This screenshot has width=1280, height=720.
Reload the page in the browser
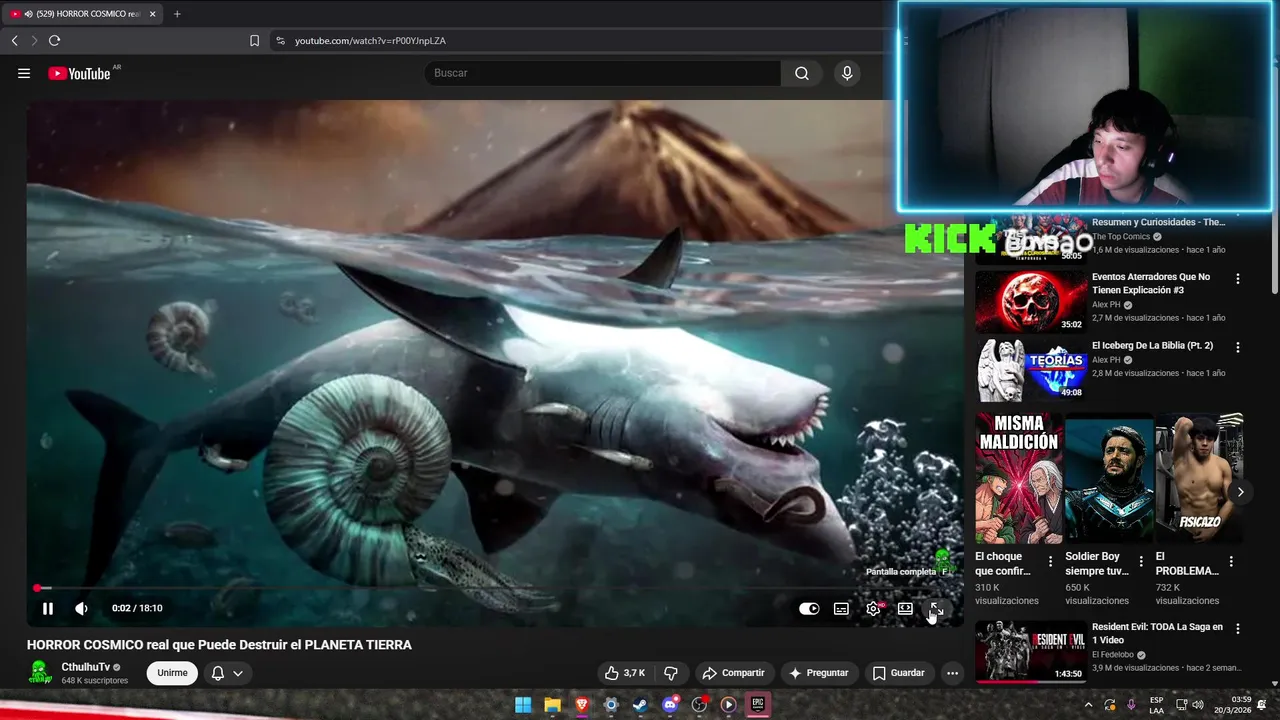coord(54,40)
